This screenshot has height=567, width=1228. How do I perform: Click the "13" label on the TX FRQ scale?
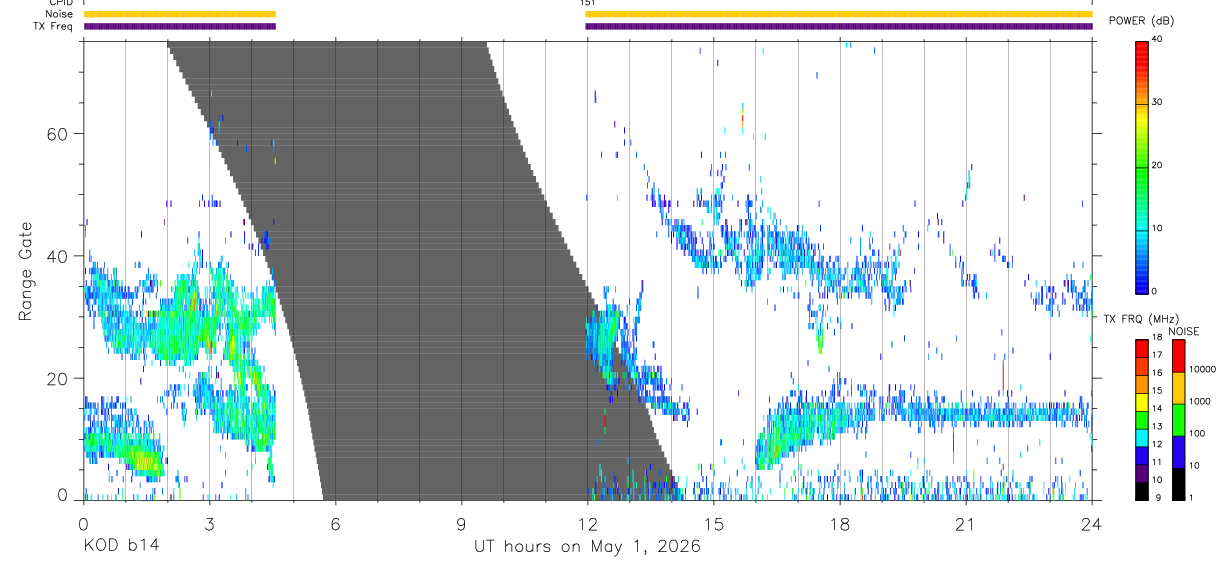click(x=1159, y=426)
